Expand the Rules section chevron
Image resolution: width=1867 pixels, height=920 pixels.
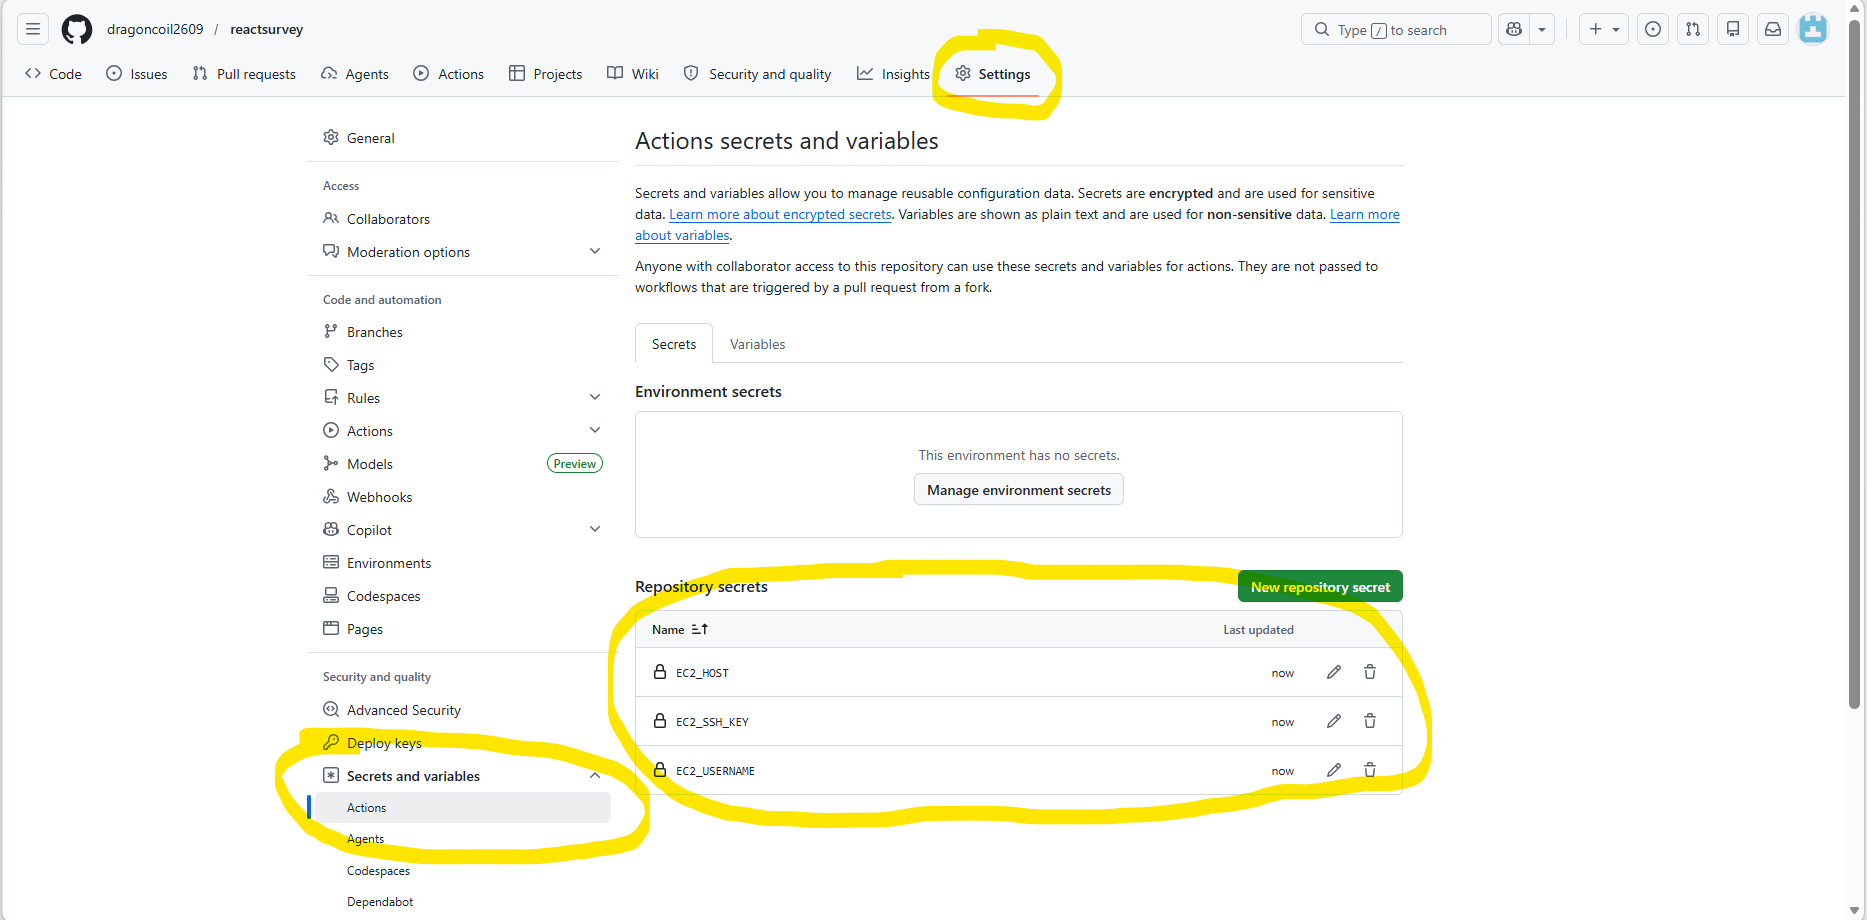point(595,398)
